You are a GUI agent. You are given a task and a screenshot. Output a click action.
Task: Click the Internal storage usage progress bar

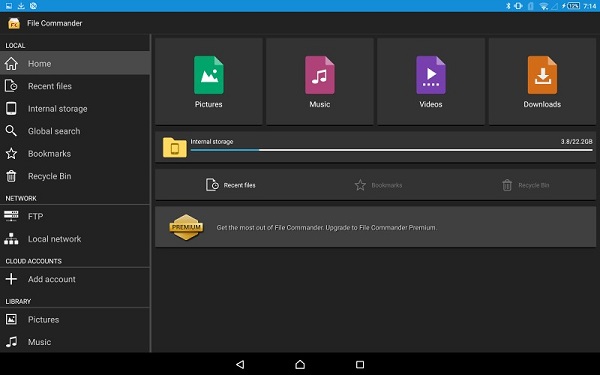click(391, 150)
